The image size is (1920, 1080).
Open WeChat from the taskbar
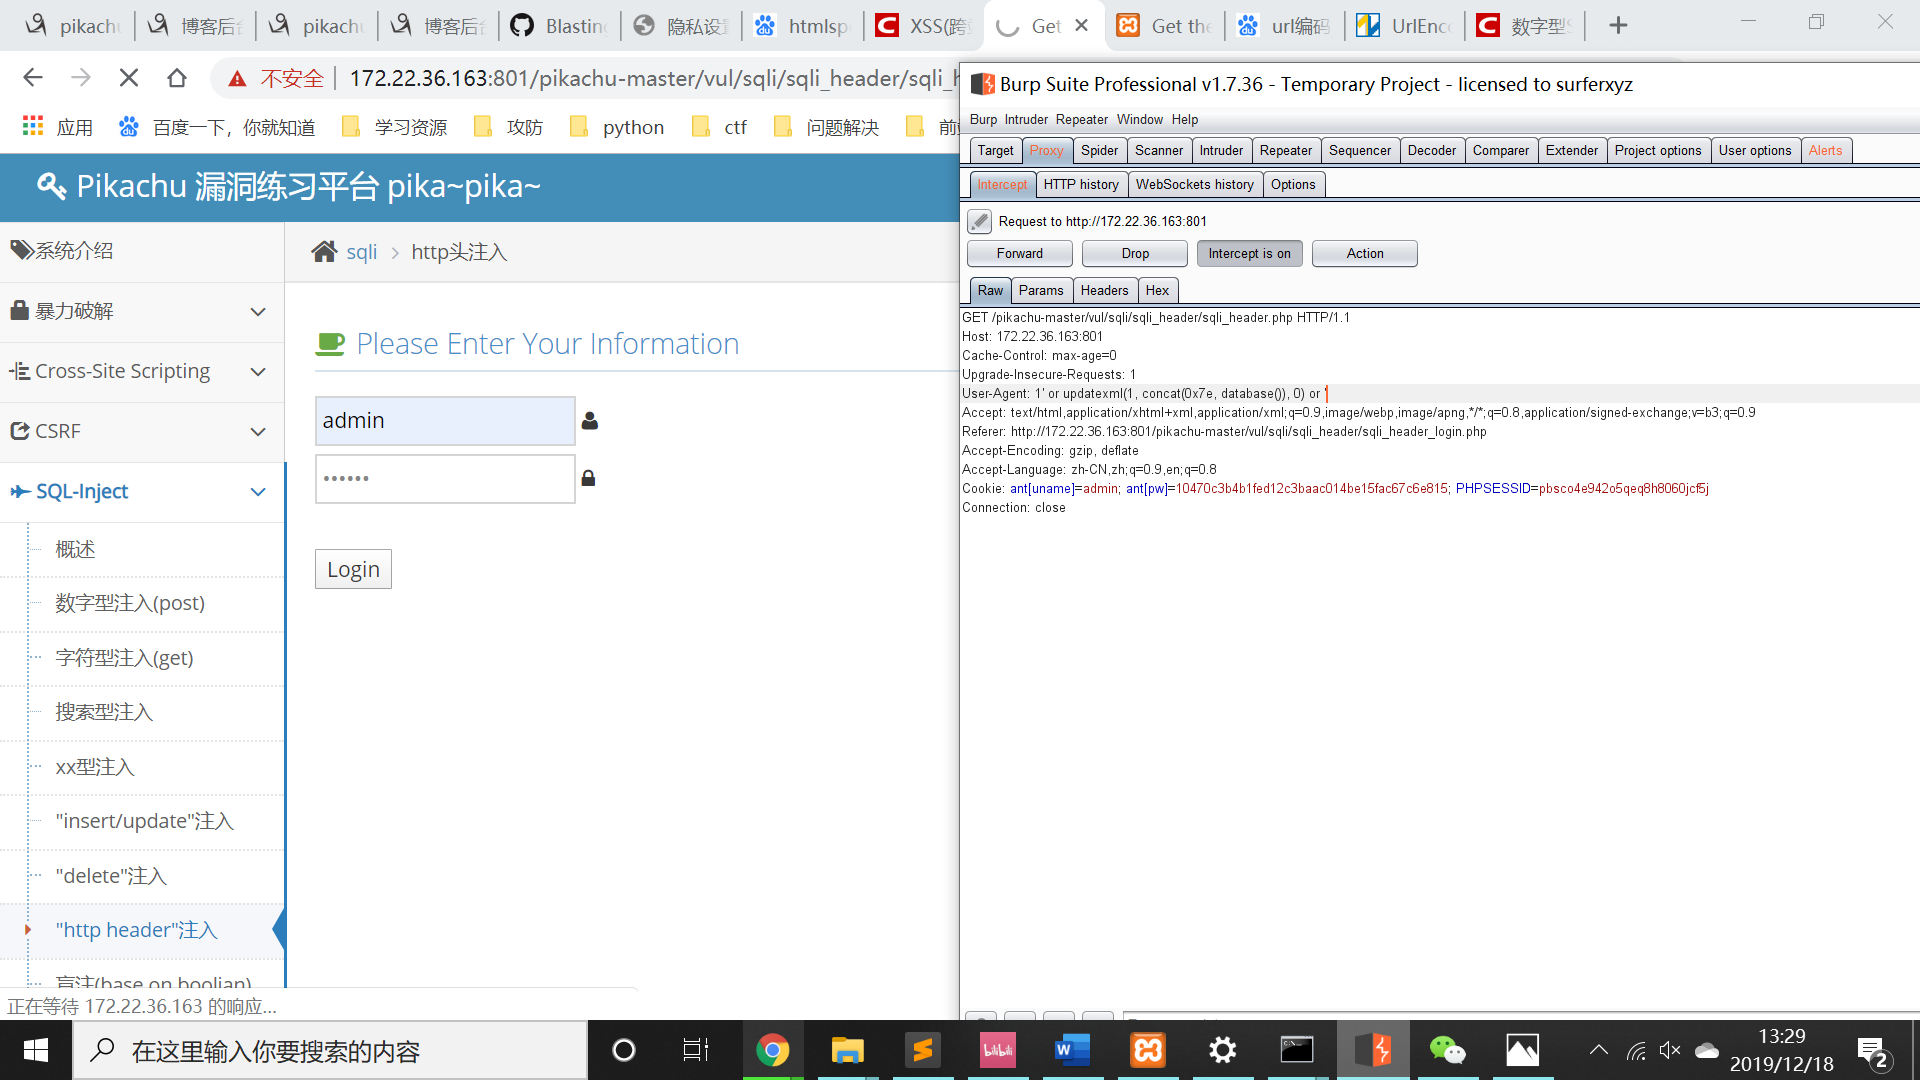click(x=1447, y=1050)
